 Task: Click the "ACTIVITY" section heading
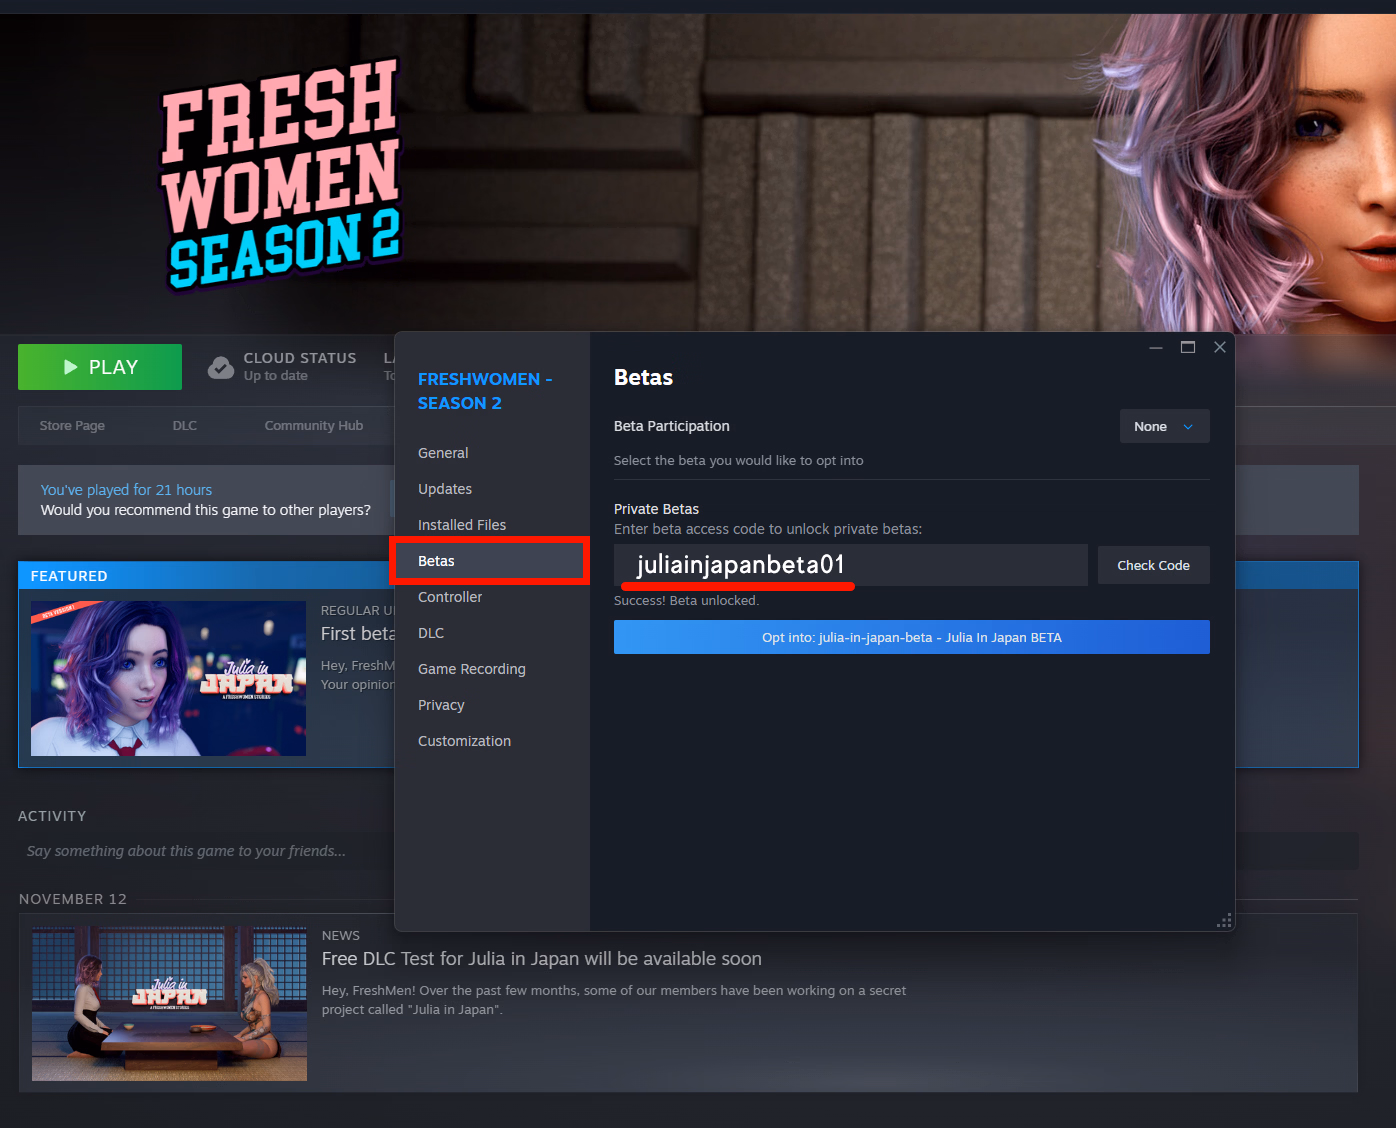(x=52, y=816)
